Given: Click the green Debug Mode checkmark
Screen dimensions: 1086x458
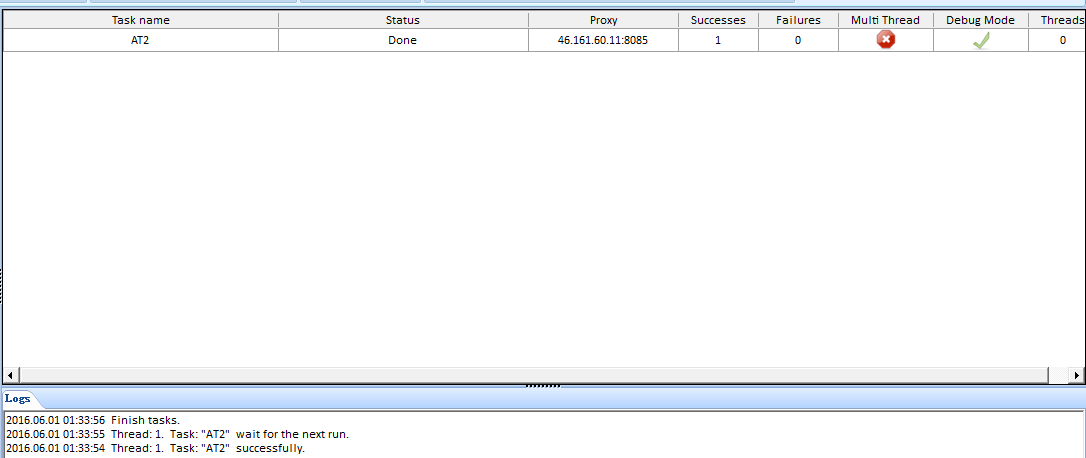Looking at the screenshot, I should pos(980,40).
